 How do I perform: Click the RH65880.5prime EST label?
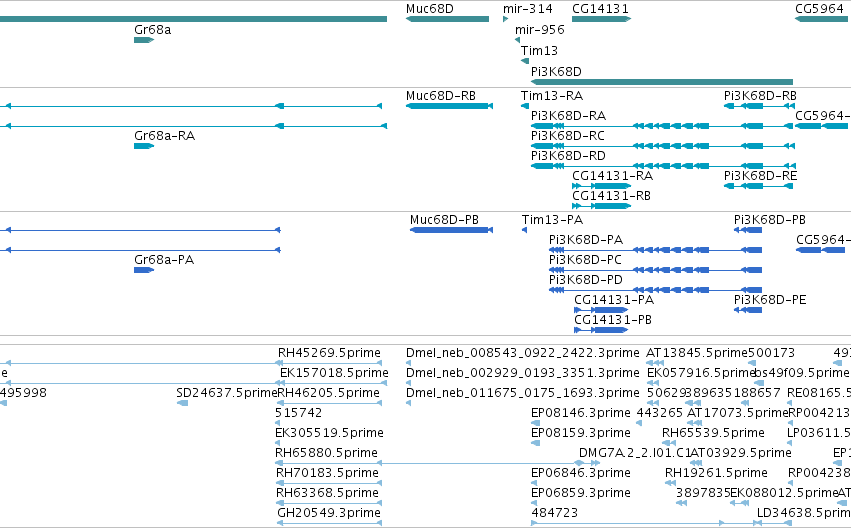[327, 453]
